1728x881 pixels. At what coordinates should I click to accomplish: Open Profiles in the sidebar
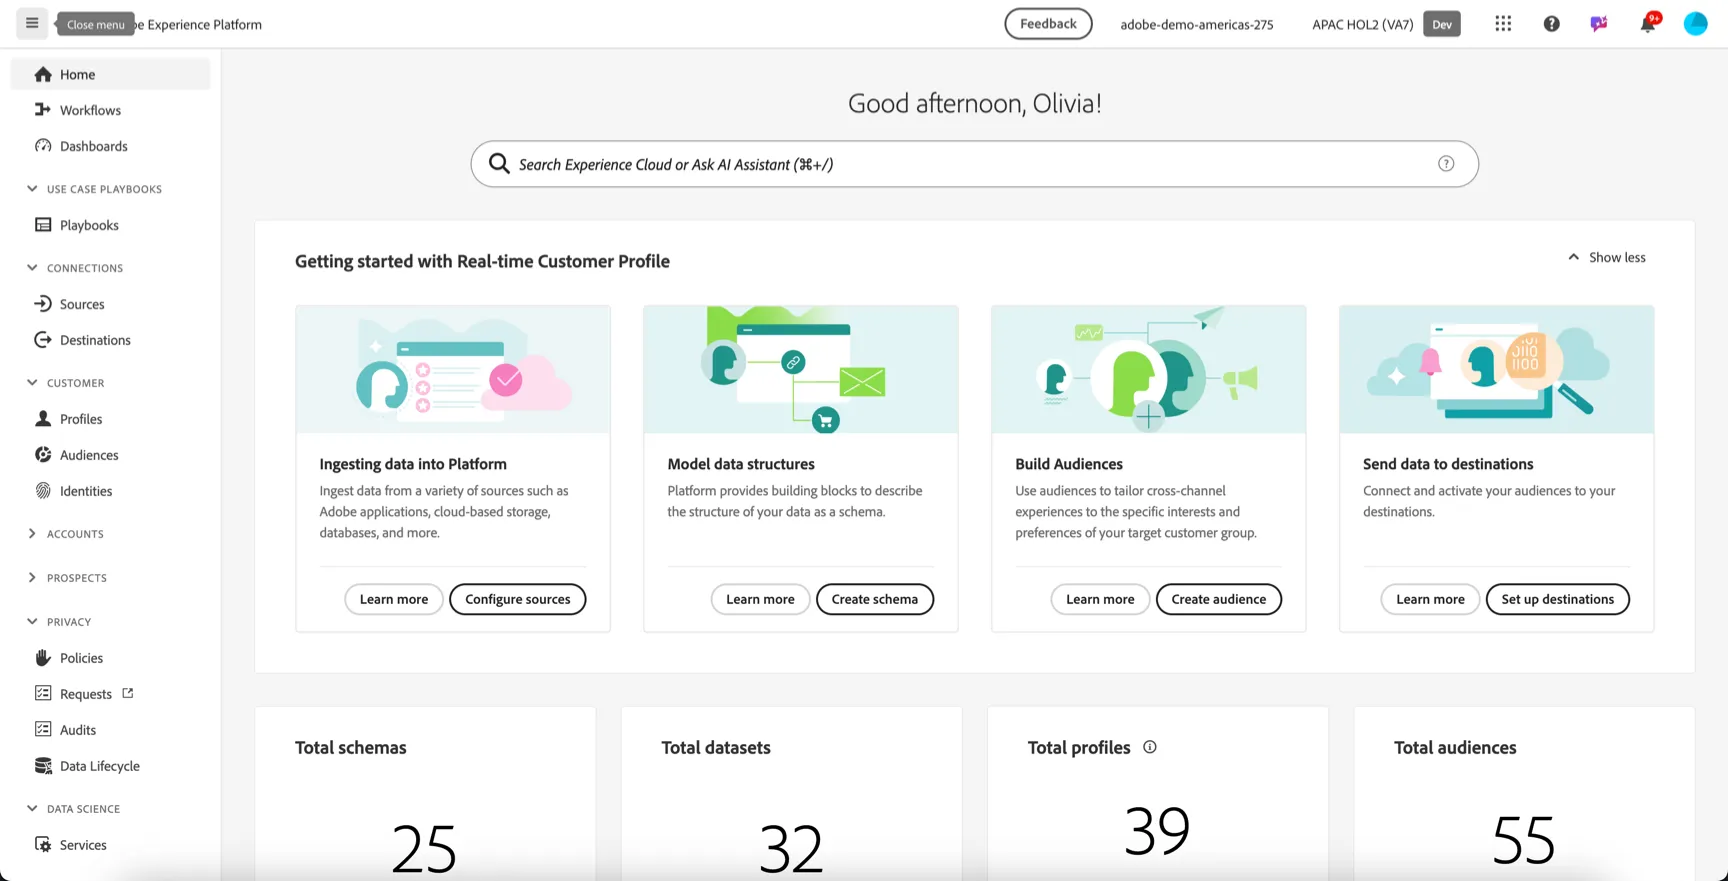[111, 419]
